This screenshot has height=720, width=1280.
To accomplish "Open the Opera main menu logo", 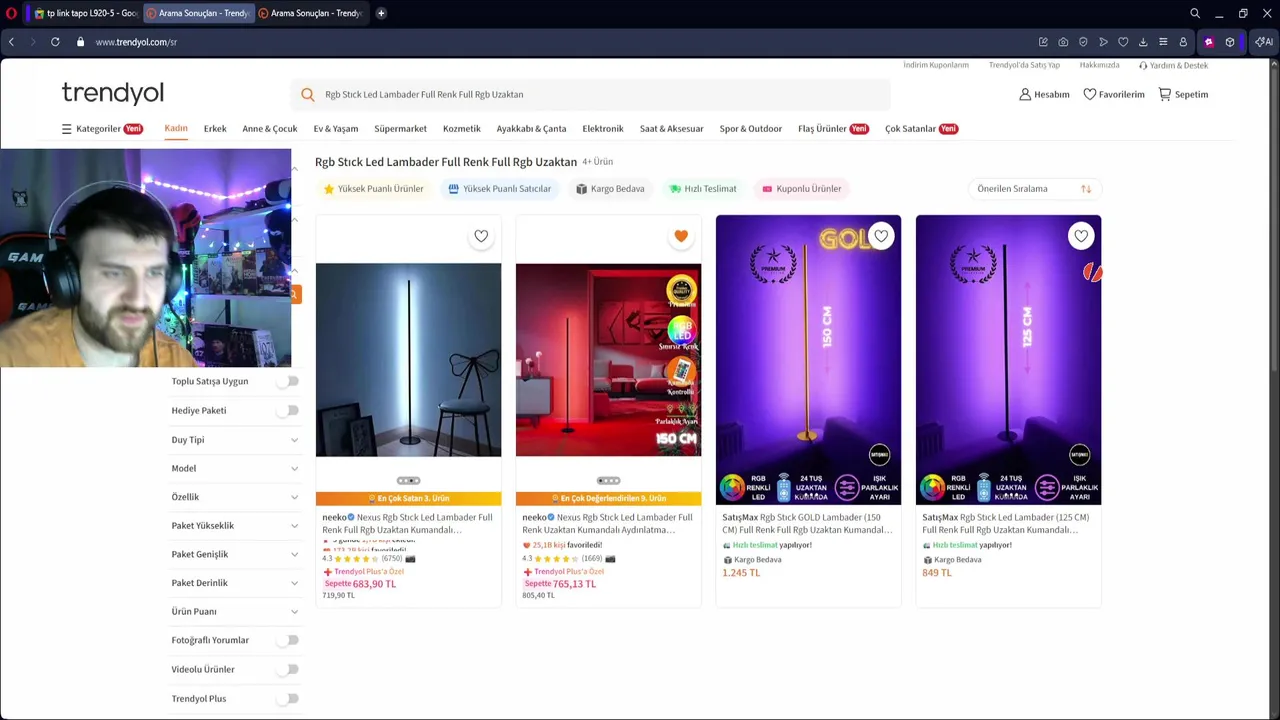I will [x=11, y=13].
